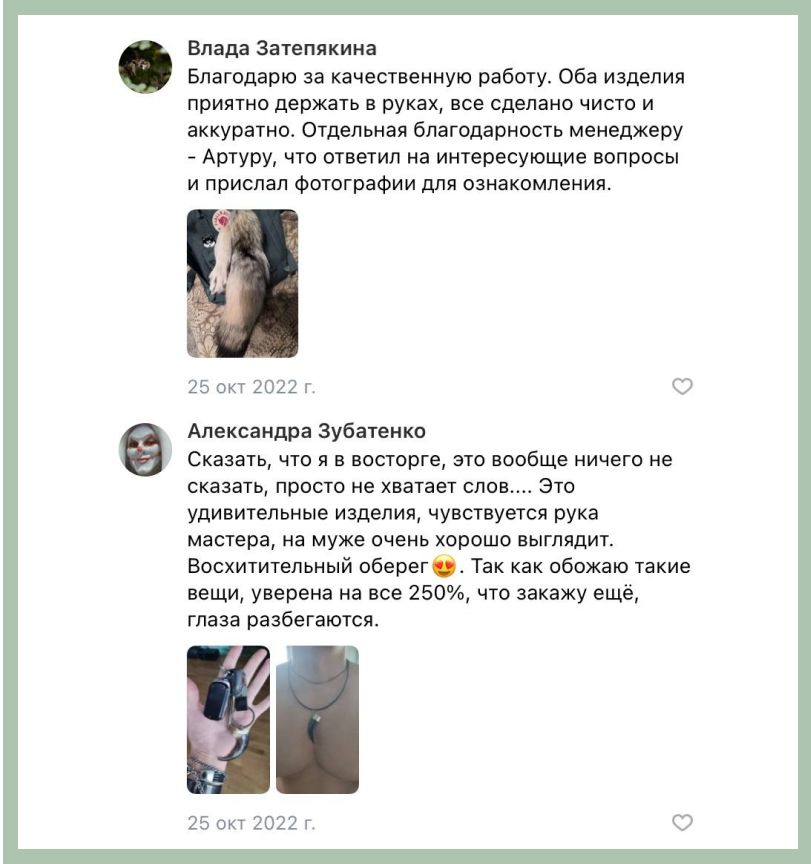The width and height of the screenshot is (811, 864).
Task: Click the date under Александра's review
Action: point(251,823)
